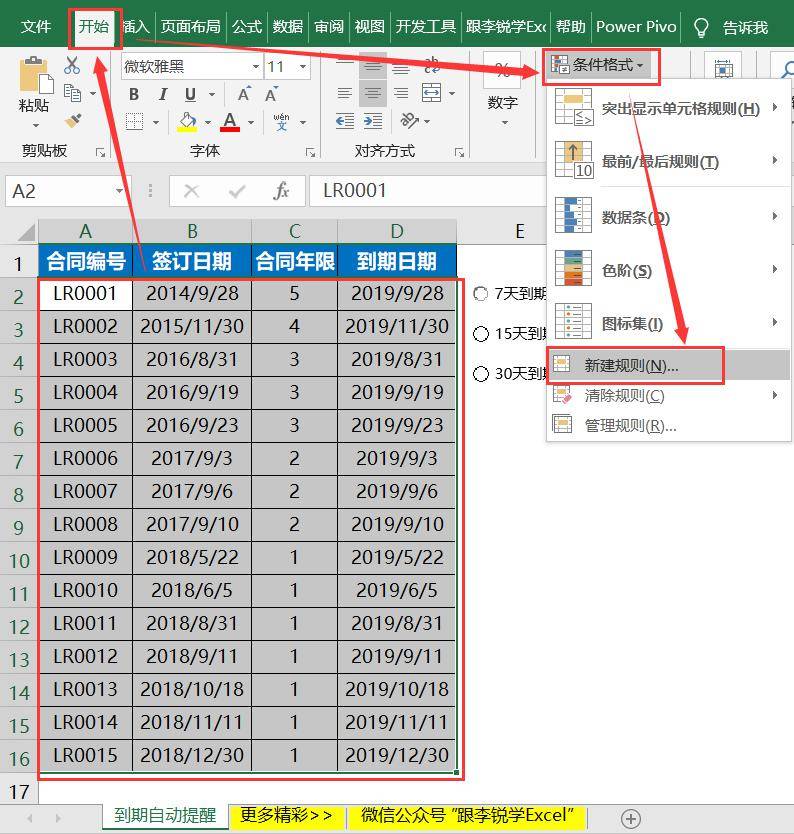
Task: Select the 7天到期 radio button
Action: [480, 294]
